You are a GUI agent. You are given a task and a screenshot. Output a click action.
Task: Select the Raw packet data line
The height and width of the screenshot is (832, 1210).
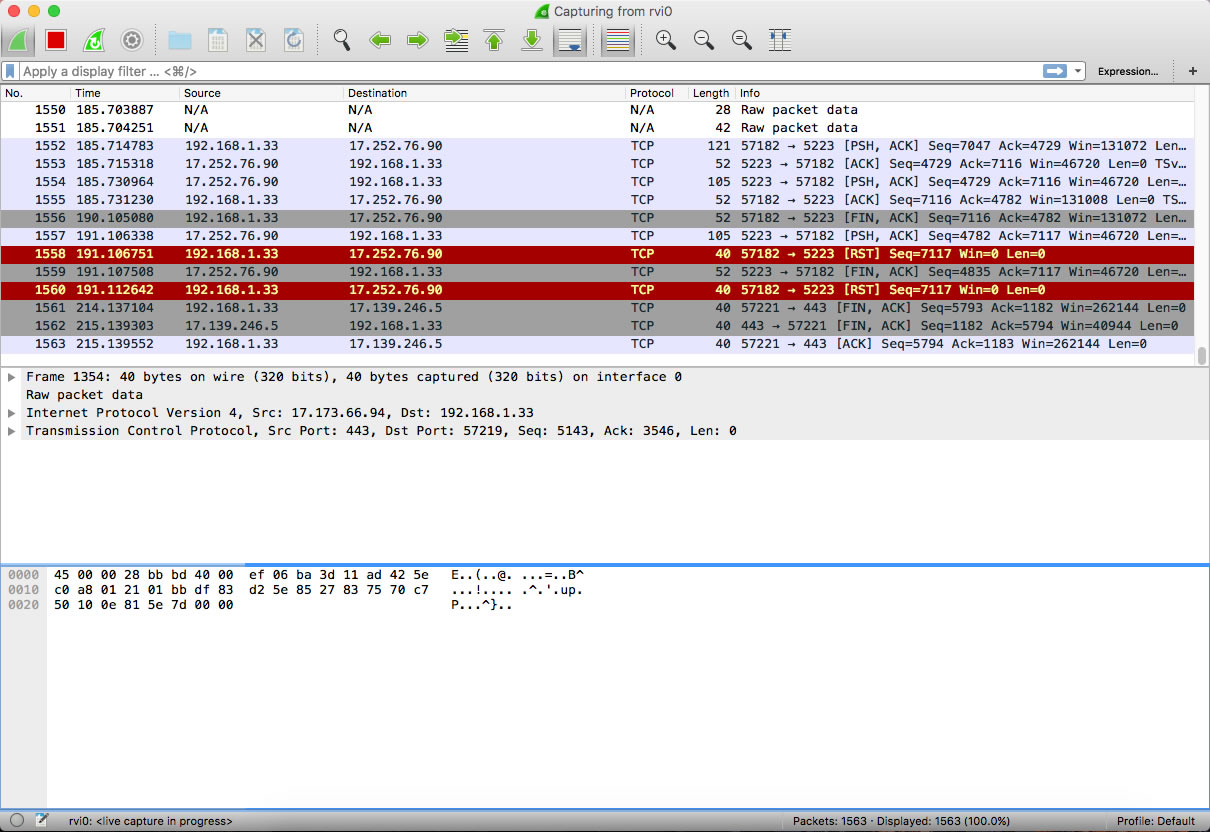(84, 395)
